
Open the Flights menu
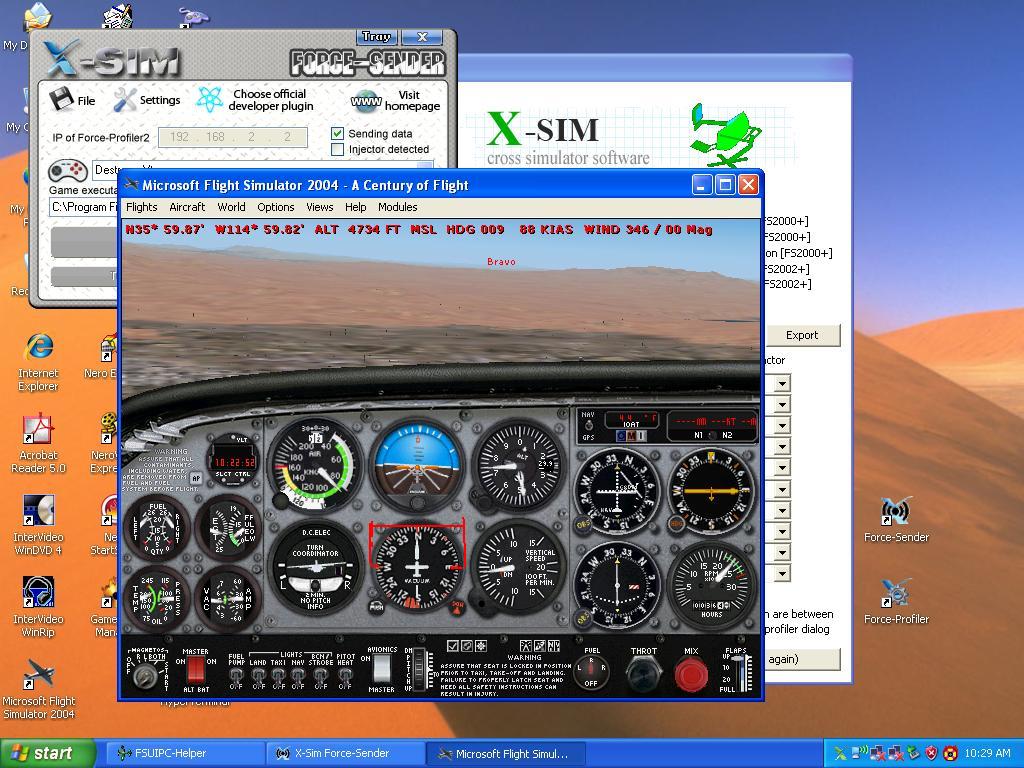coord(142,207)
